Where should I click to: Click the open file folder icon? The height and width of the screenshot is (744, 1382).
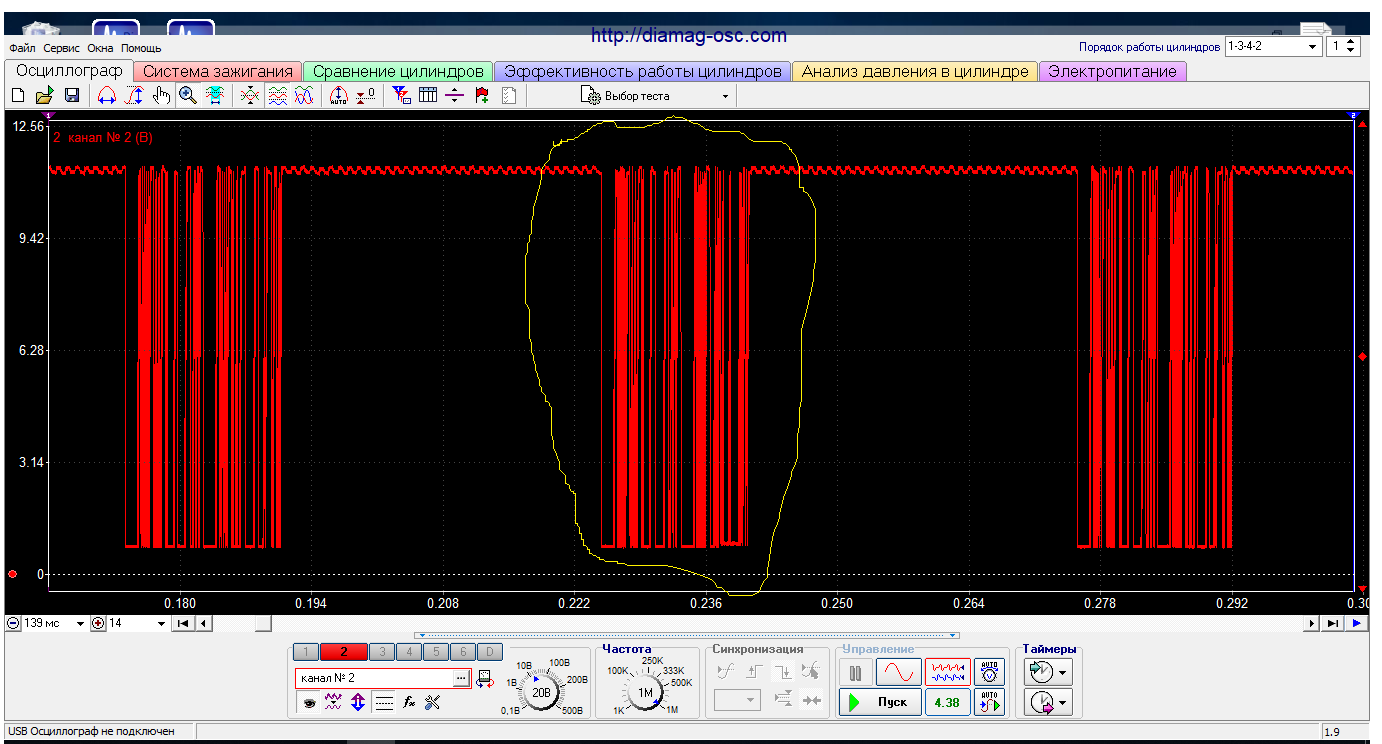[x=44, y=96]
